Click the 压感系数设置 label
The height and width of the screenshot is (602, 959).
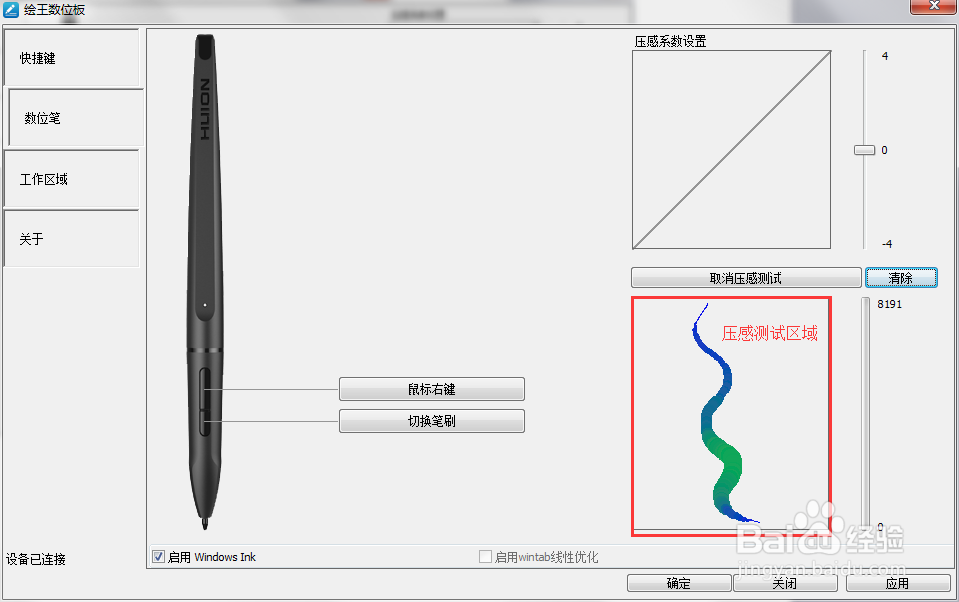[x=670, y=42]
